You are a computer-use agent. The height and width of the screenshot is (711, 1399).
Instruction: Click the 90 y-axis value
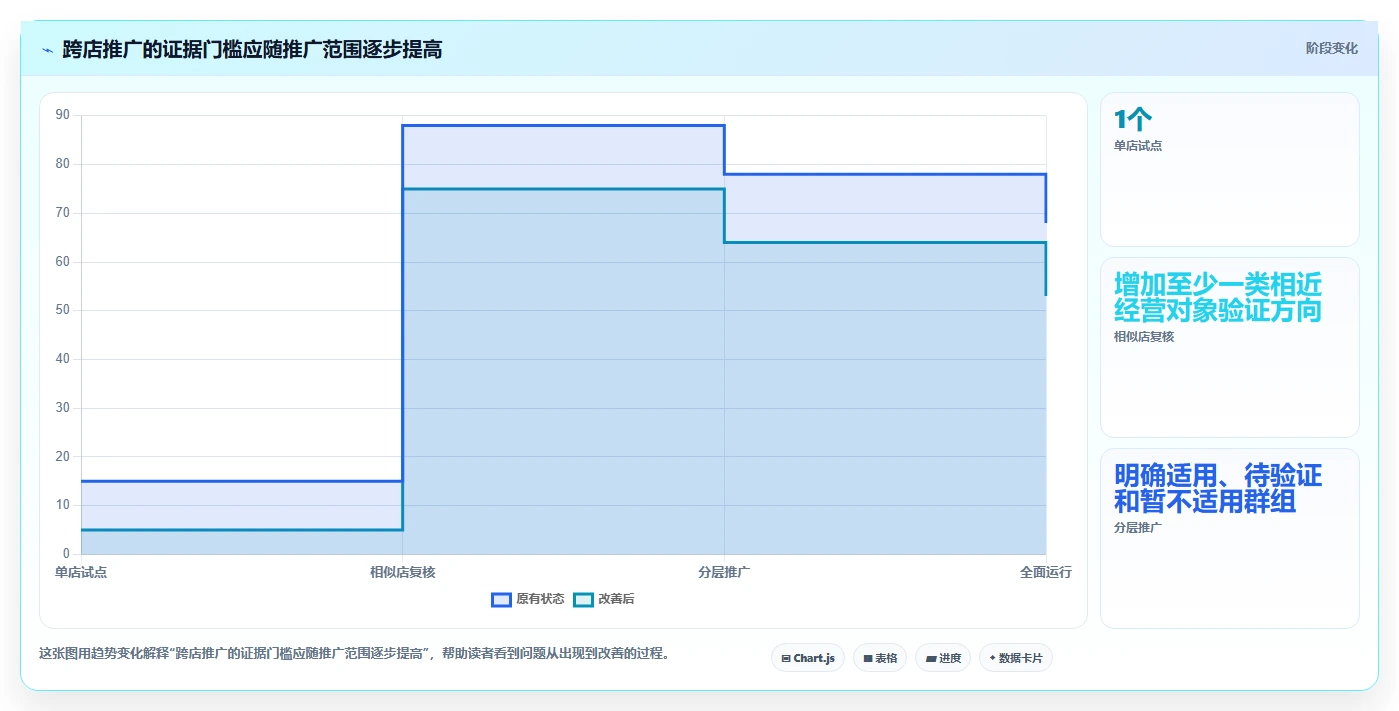[63, 115]
